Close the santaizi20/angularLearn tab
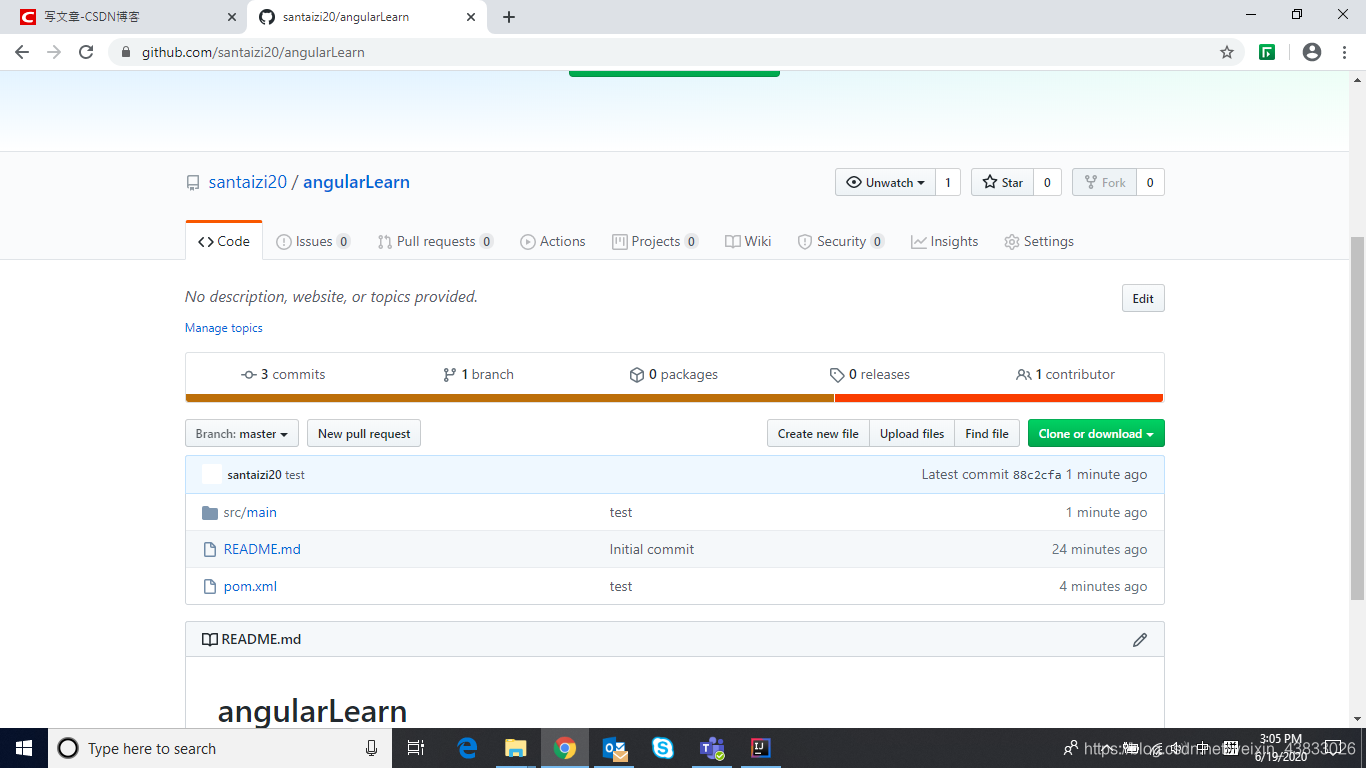The height and width of the screenshot is (768, 1366). [470, 17]
